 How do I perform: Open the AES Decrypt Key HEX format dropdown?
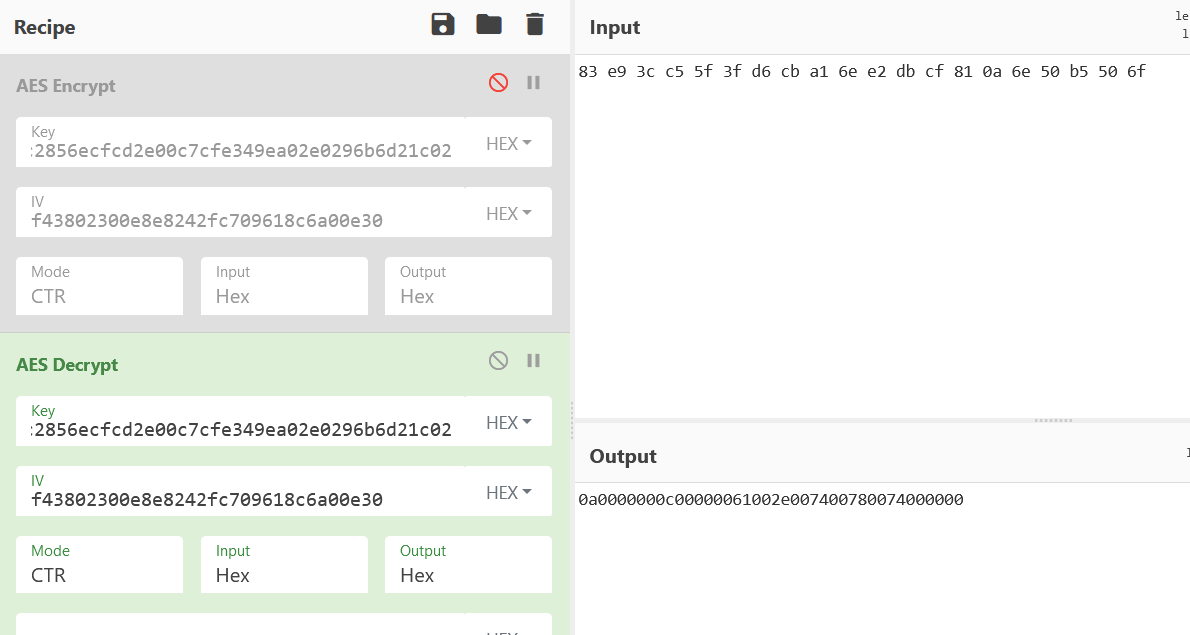point(508,422)
